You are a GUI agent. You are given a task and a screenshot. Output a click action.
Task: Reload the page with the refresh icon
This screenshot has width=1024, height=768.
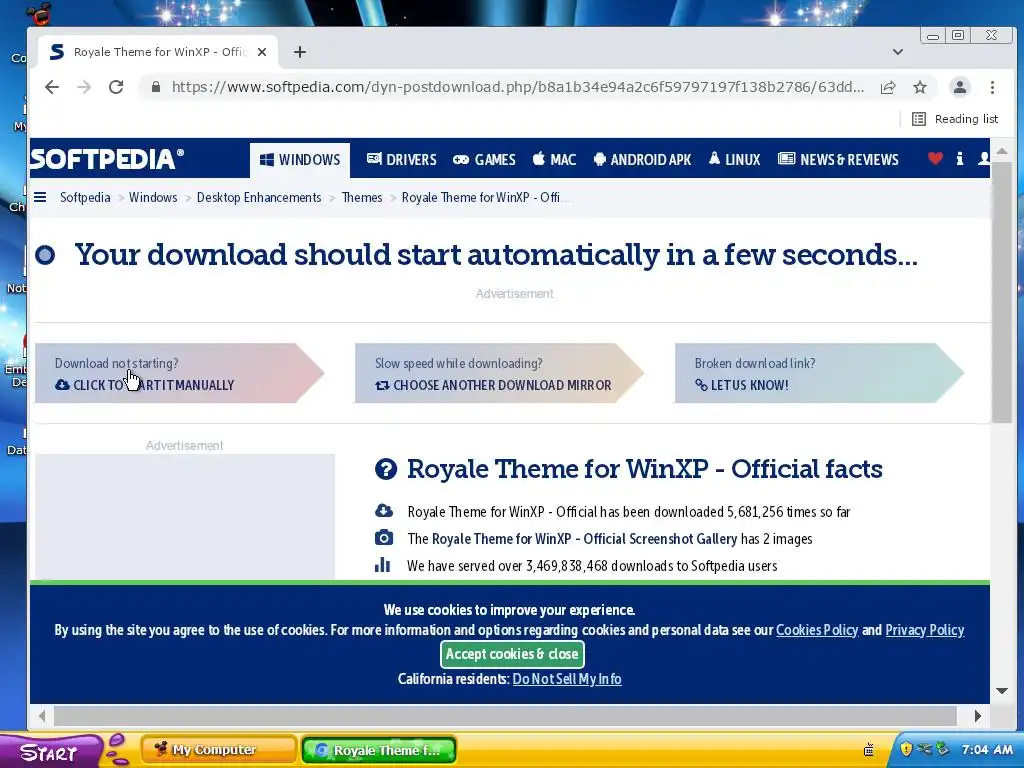pos(116,87)
